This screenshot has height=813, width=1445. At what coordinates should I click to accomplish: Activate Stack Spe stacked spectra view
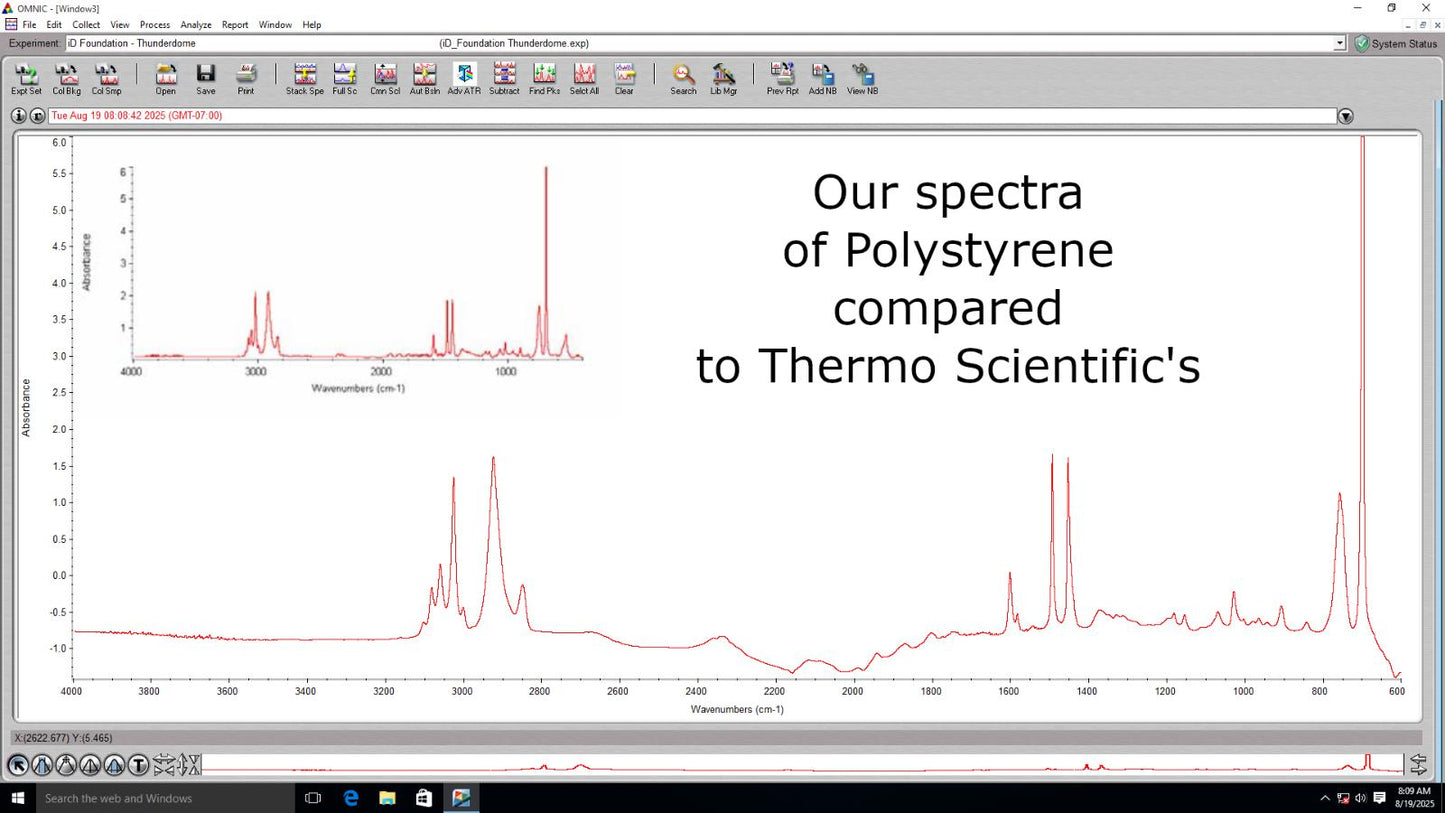point(305,79)
